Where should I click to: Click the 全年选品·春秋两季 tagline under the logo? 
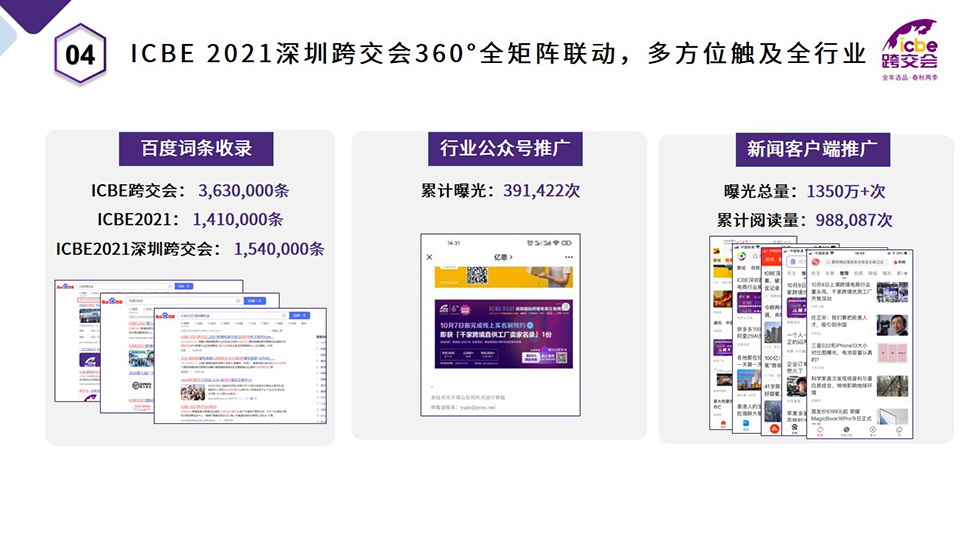910,77
